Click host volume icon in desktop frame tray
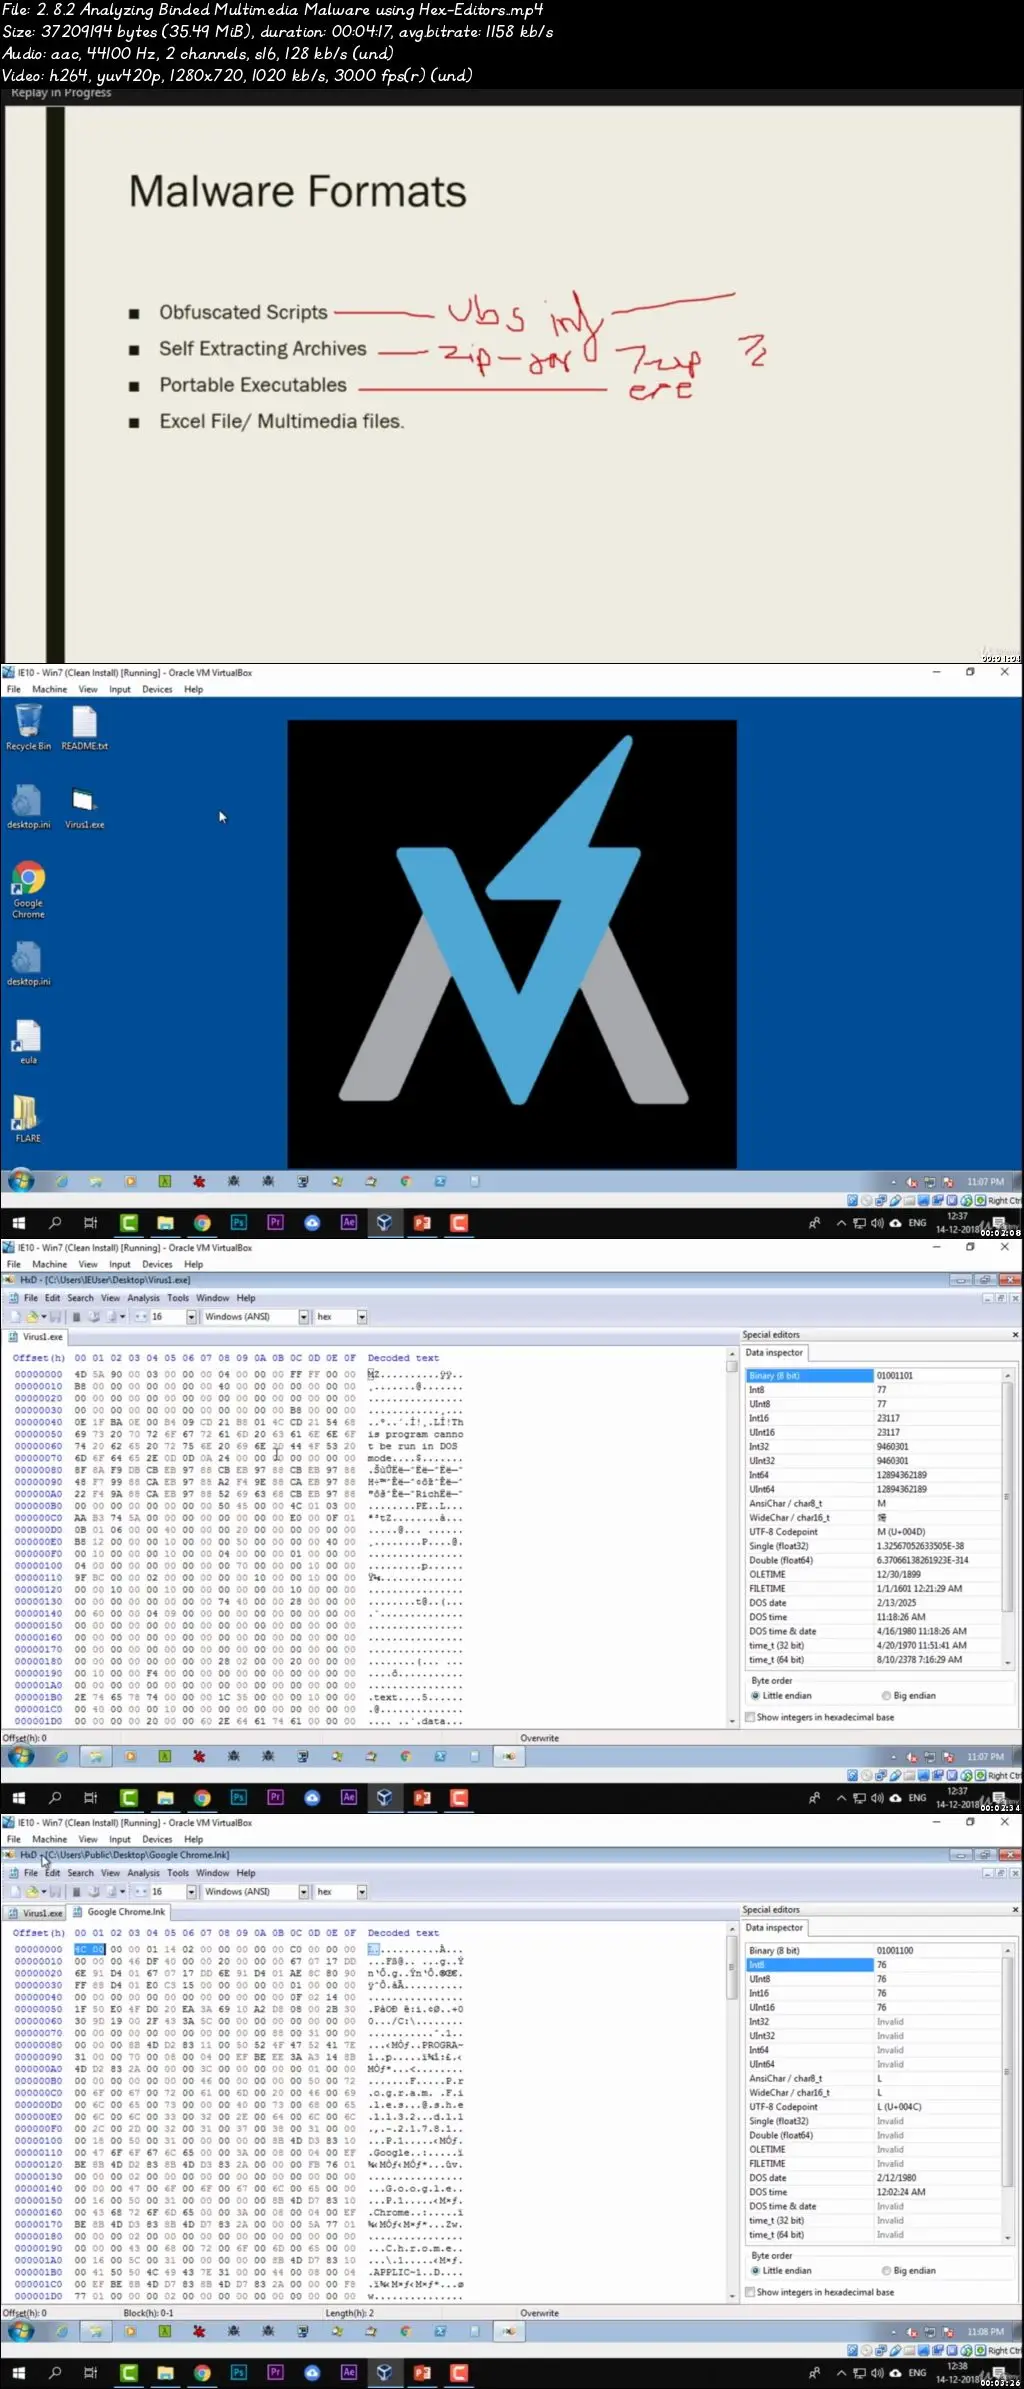The image size is (1024, 2389). coord(877,1223)
